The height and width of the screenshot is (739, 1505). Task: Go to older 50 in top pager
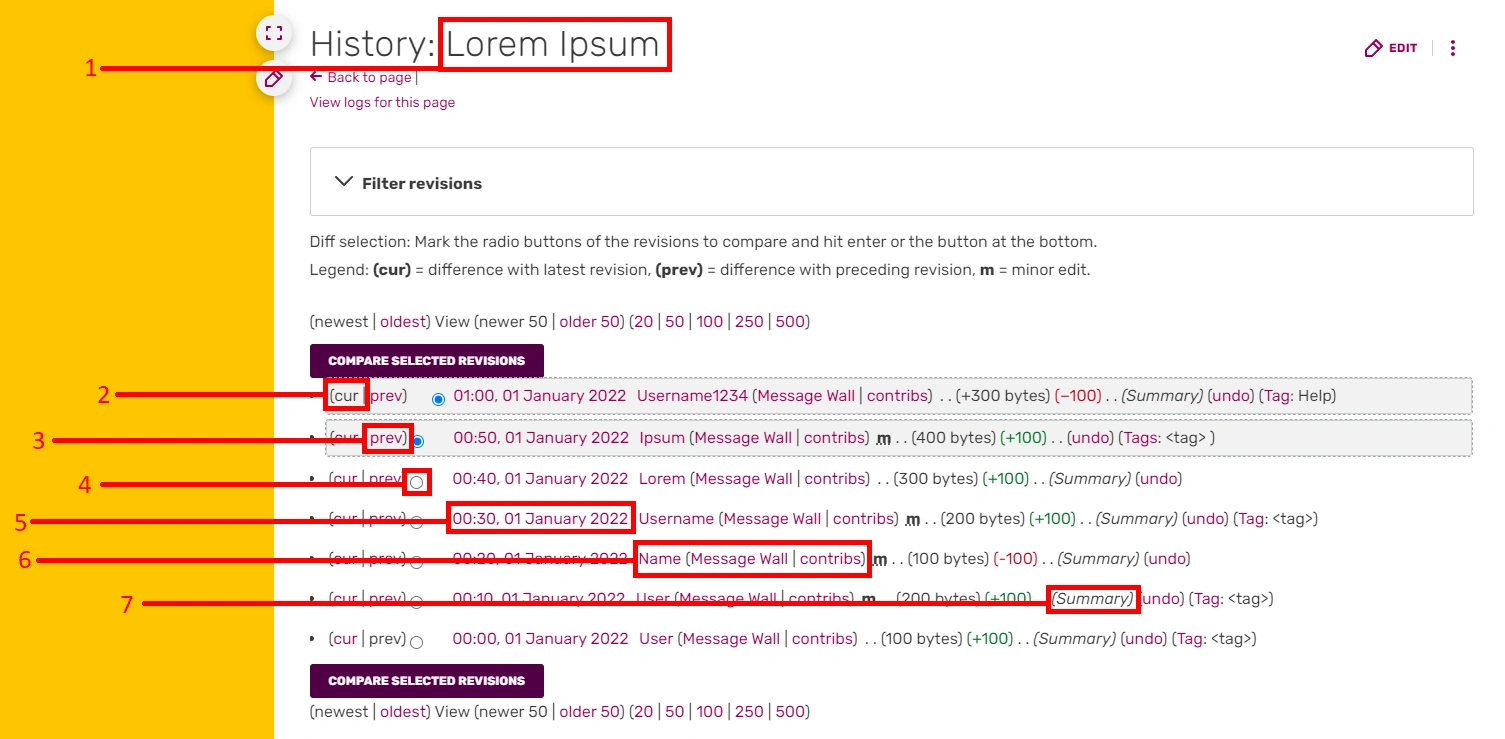[591, 322]
